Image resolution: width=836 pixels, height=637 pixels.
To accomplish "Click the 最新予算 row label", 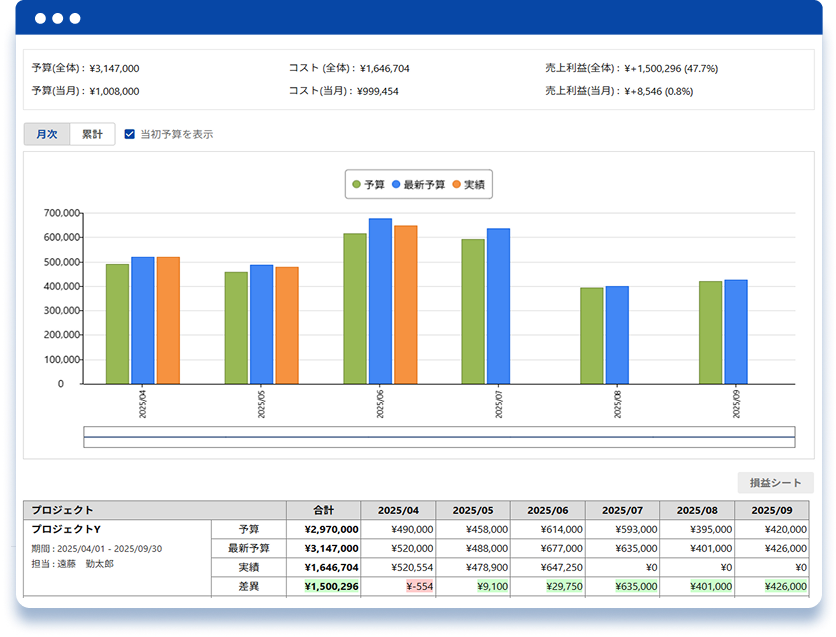I will coord(248,548).
